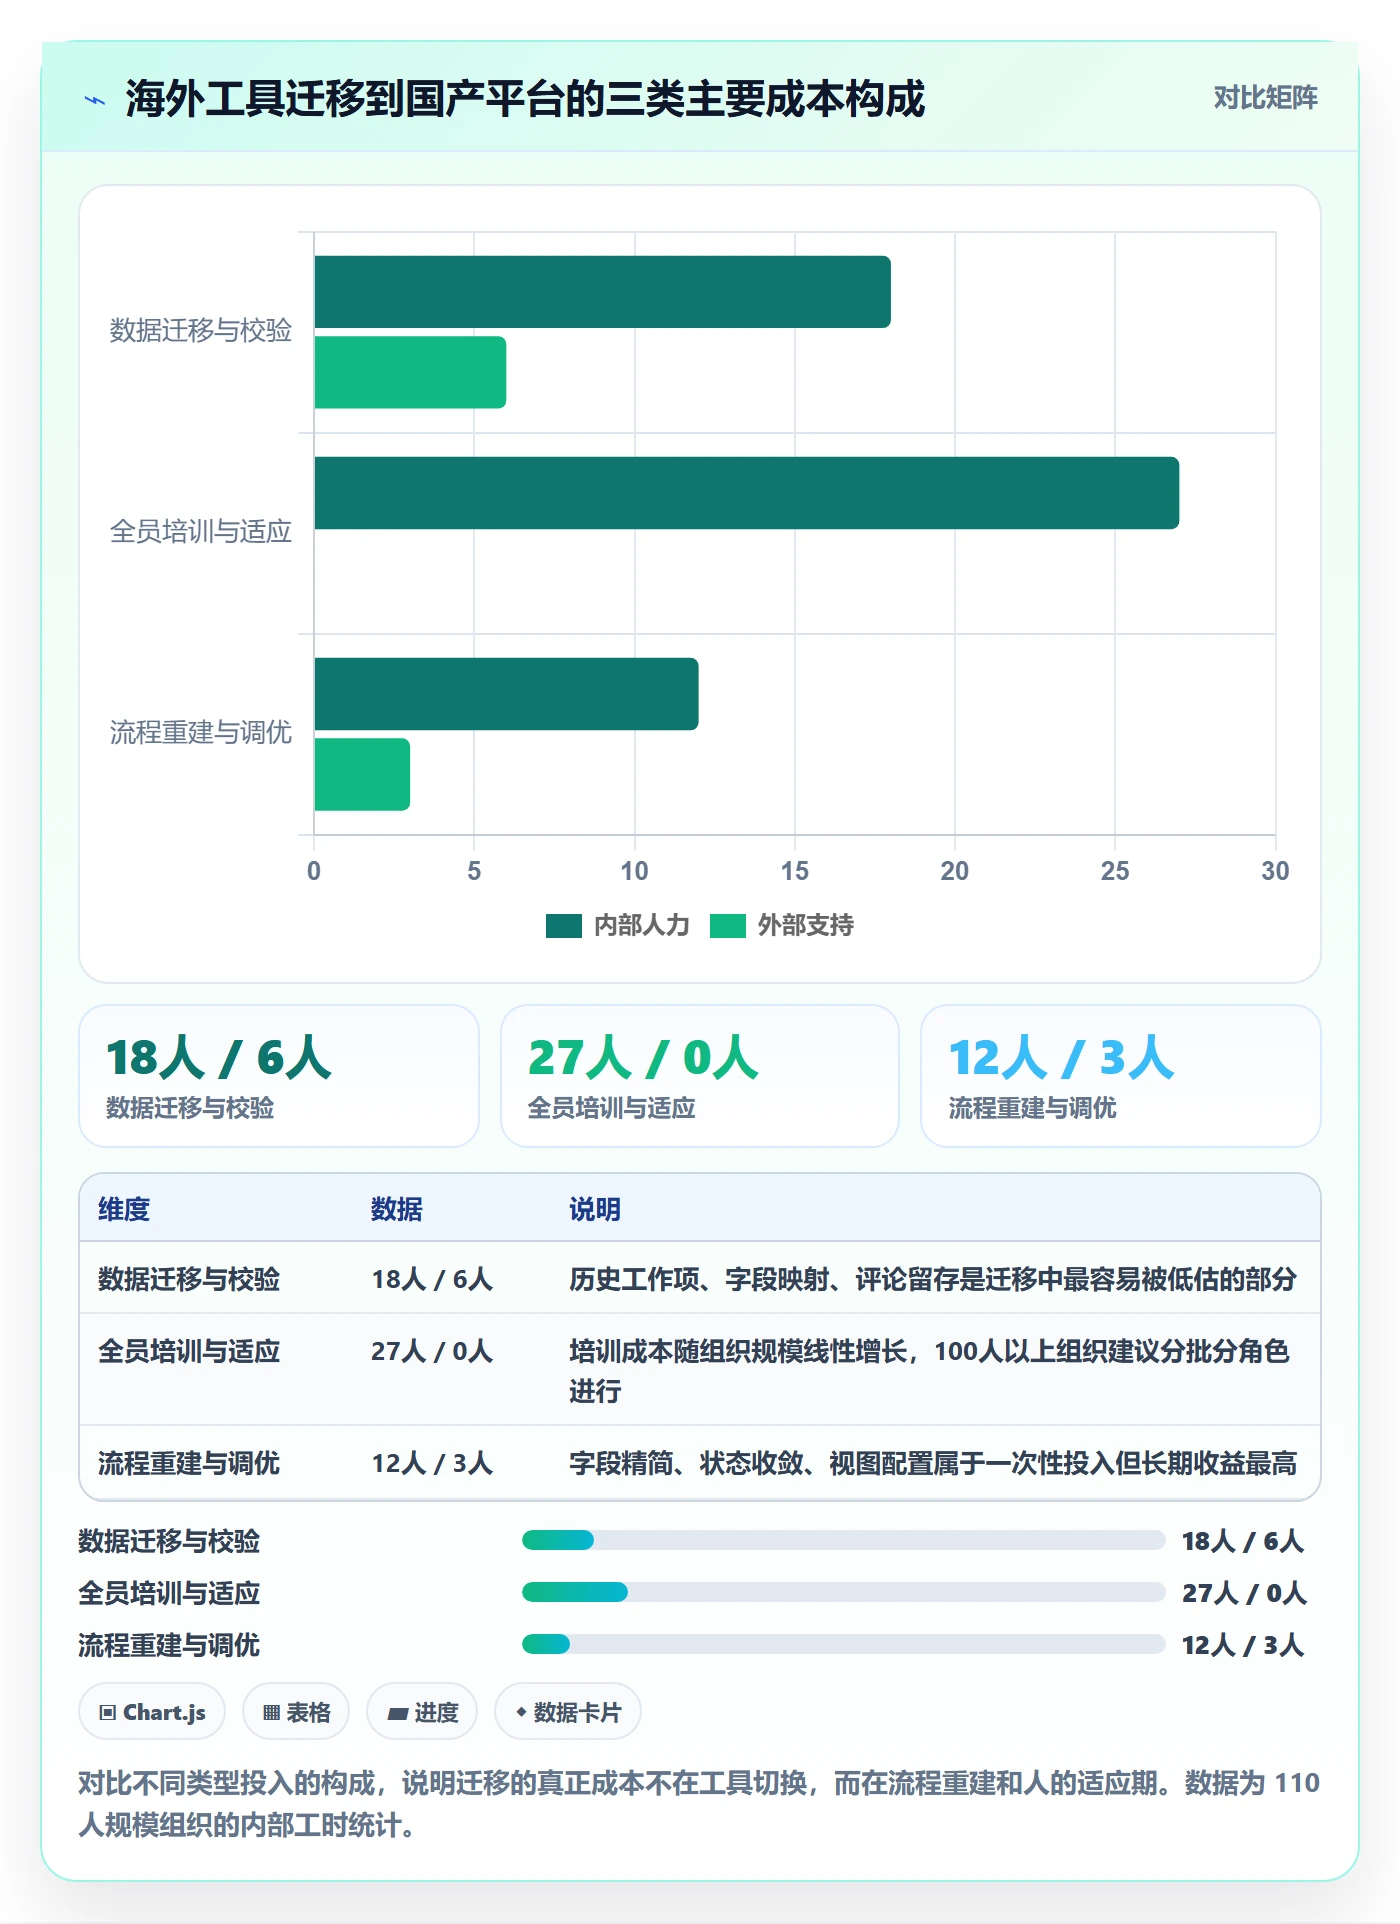This screenshot has height=1924, width=1400.
Task: Click the grid icon in the 表格 chip
Action: tap(271, 1713)
